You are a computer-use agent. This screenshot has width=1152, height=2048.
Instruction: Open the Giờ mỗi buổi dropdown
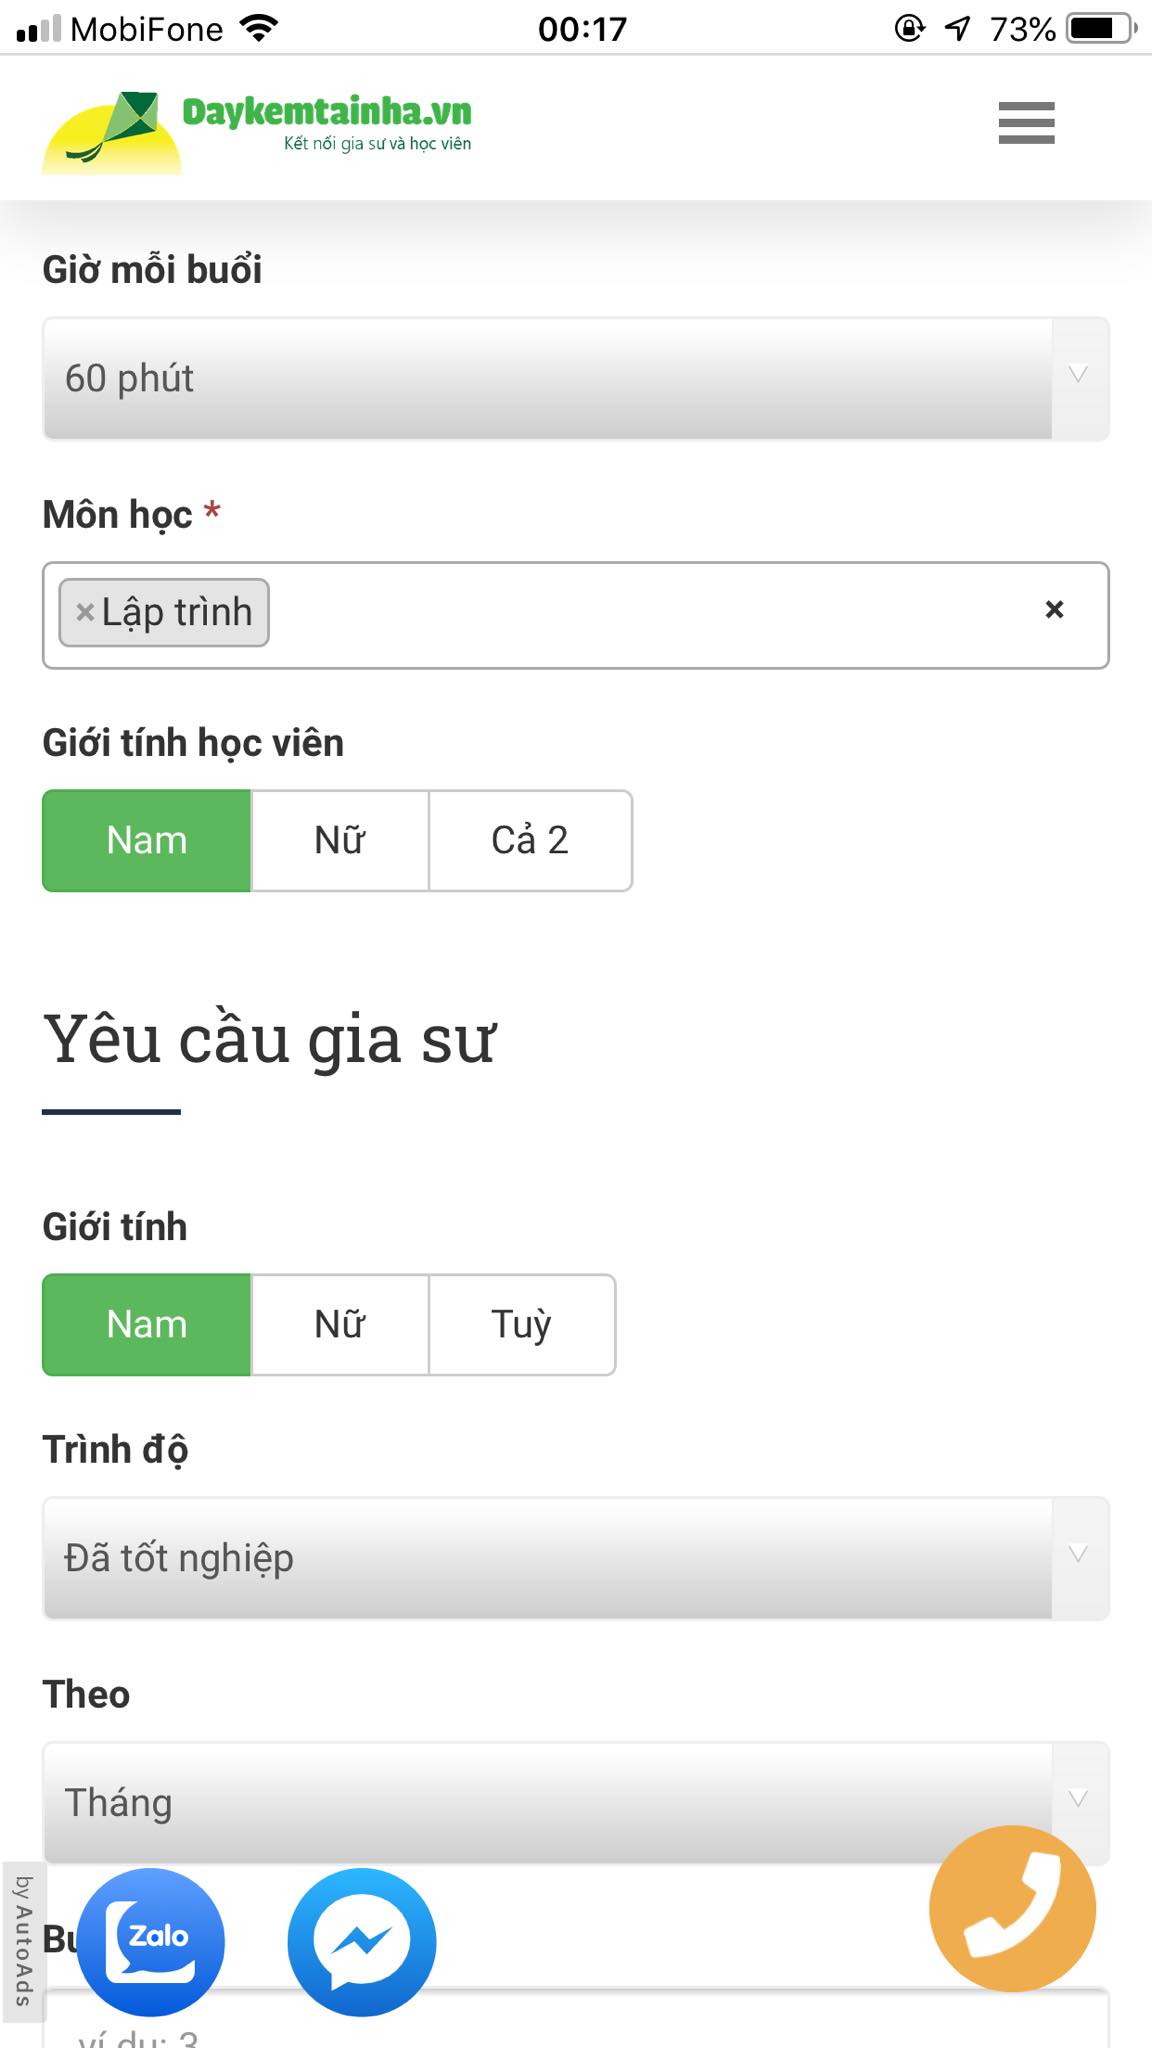[576, 378]
